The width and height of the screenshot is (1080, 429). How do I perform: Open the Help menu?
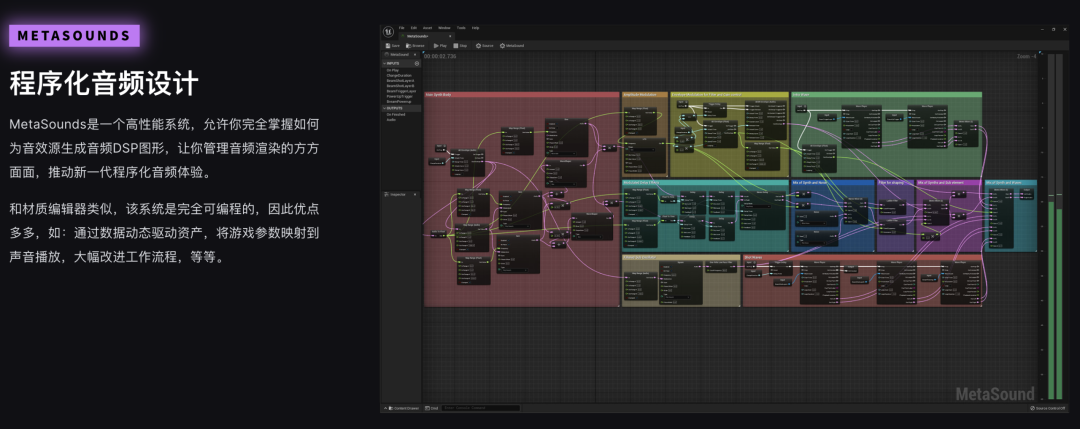tap(476, 28)
